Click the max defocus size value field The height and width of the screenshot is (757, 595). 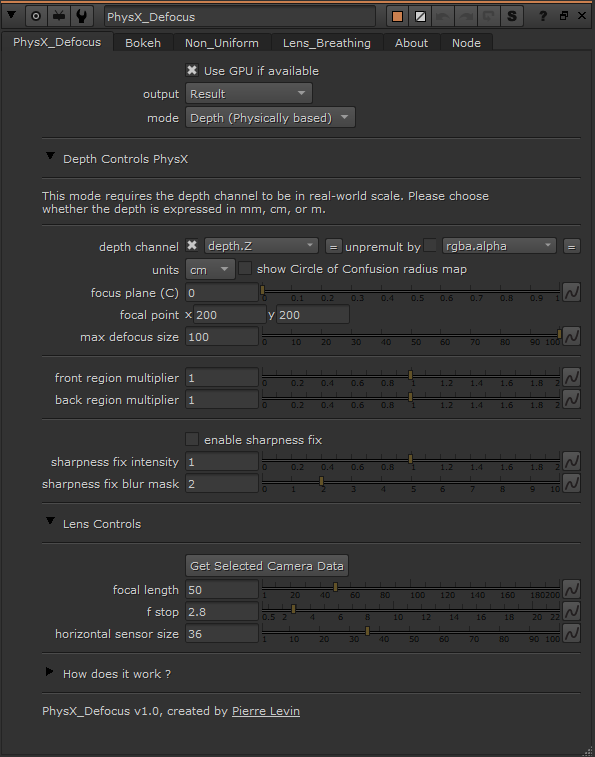coord(222,336)
